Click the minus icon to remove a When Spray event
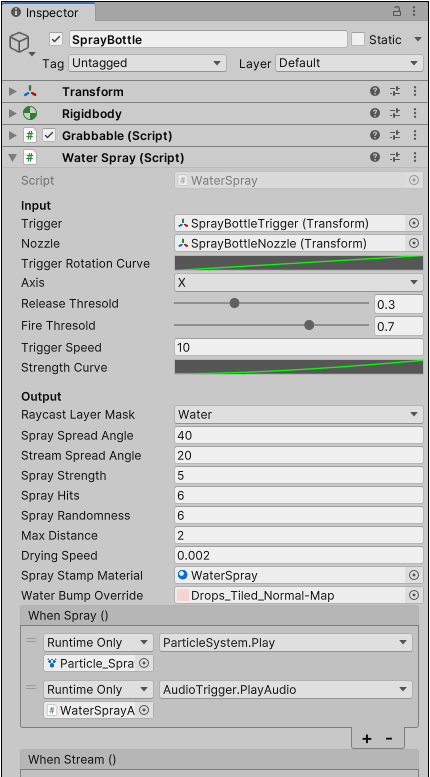 pos(389,739)
